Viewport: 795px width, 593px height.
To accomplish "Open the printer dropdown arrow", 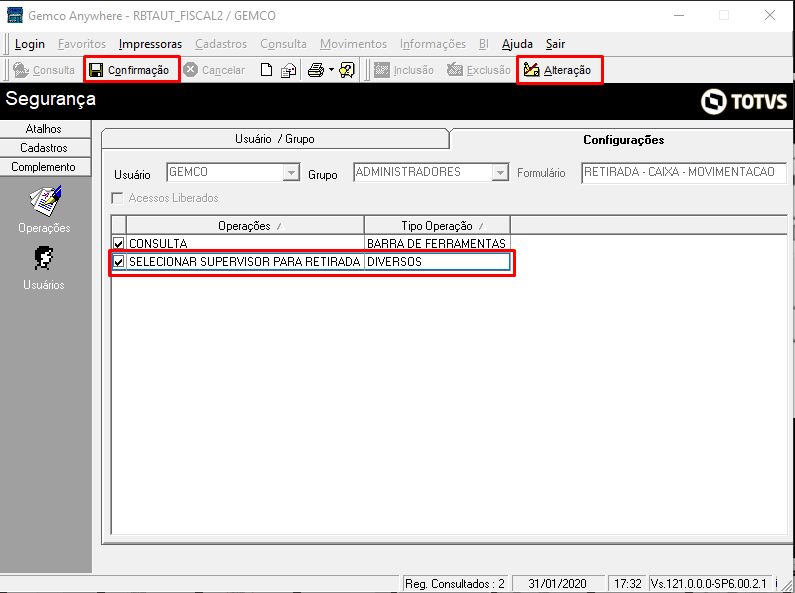I will (x=331, y=70).
